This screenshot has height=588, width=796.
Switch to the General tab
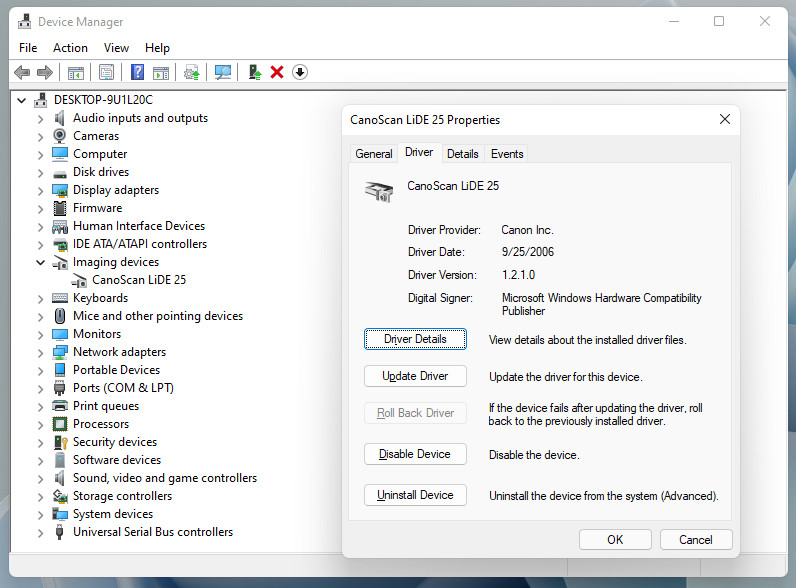(x=374, y=154)
